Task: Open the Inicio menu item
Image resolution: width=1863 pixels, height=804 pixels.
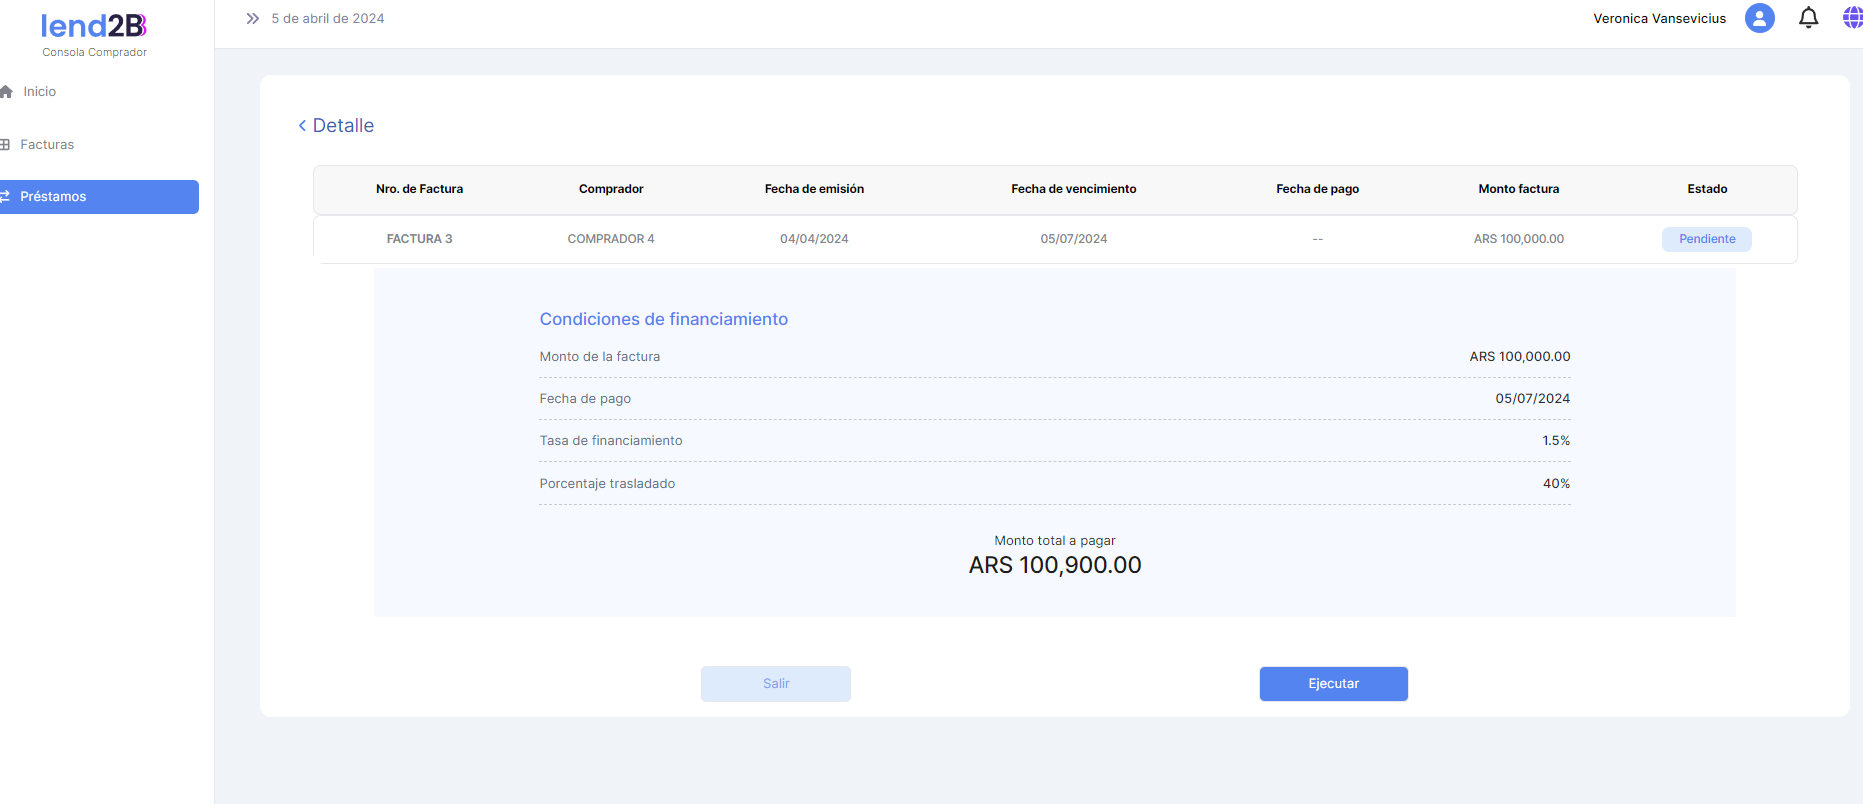Action: point(40,92)
